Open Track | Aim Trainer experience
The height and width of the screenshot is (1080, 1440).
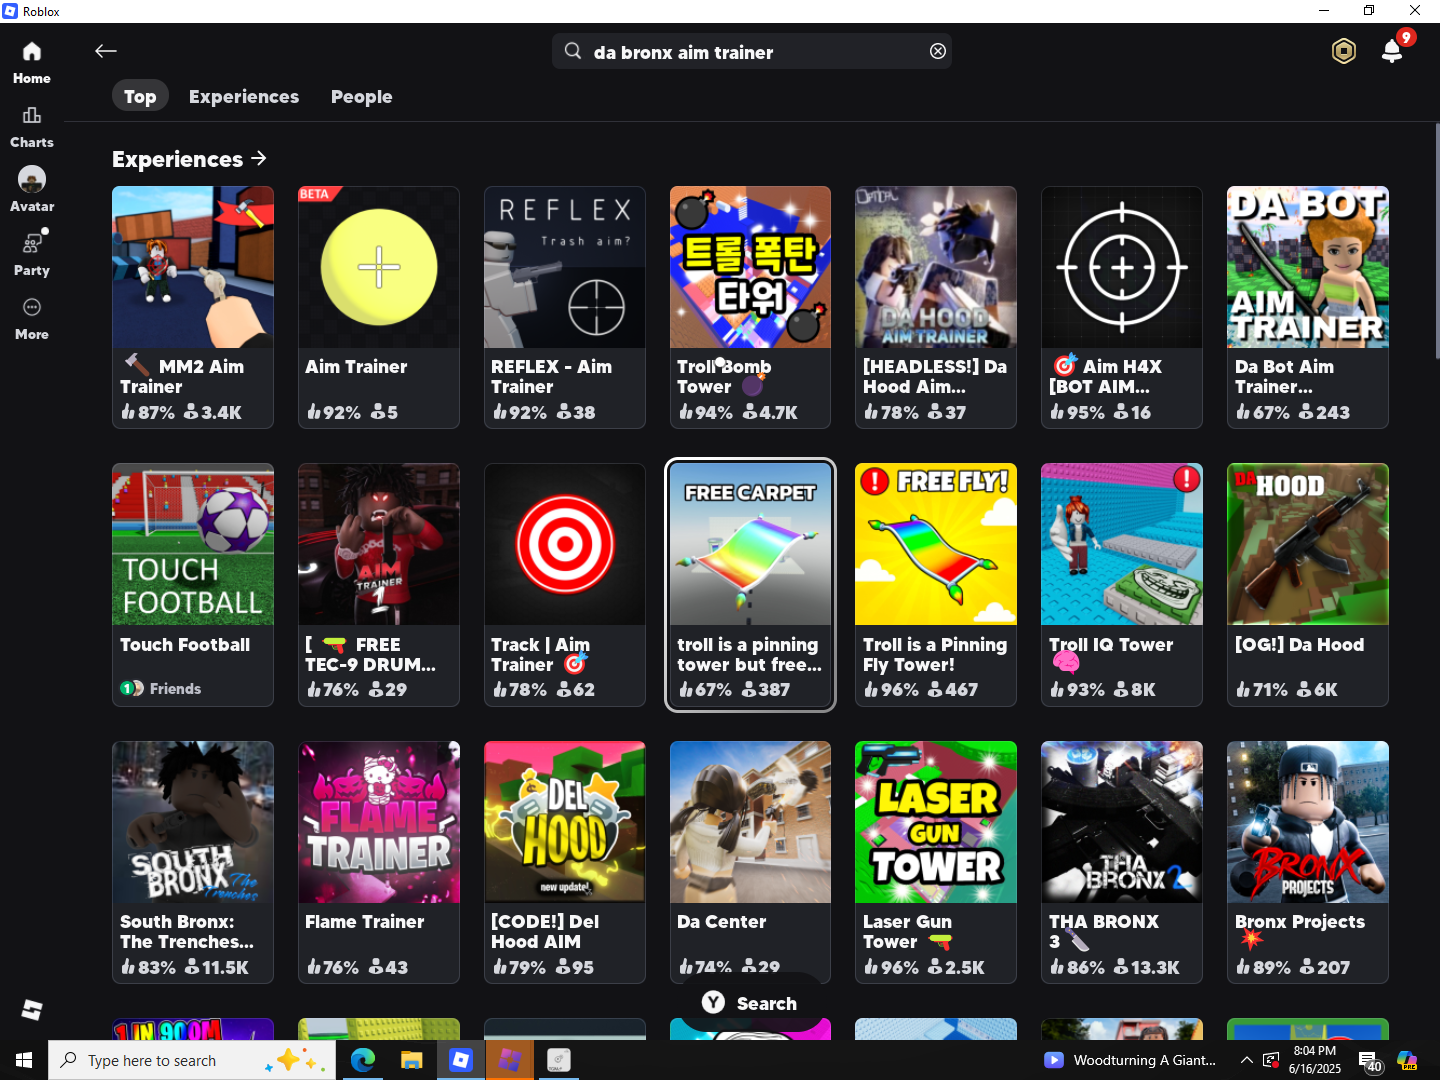click(x=565, y=585)
